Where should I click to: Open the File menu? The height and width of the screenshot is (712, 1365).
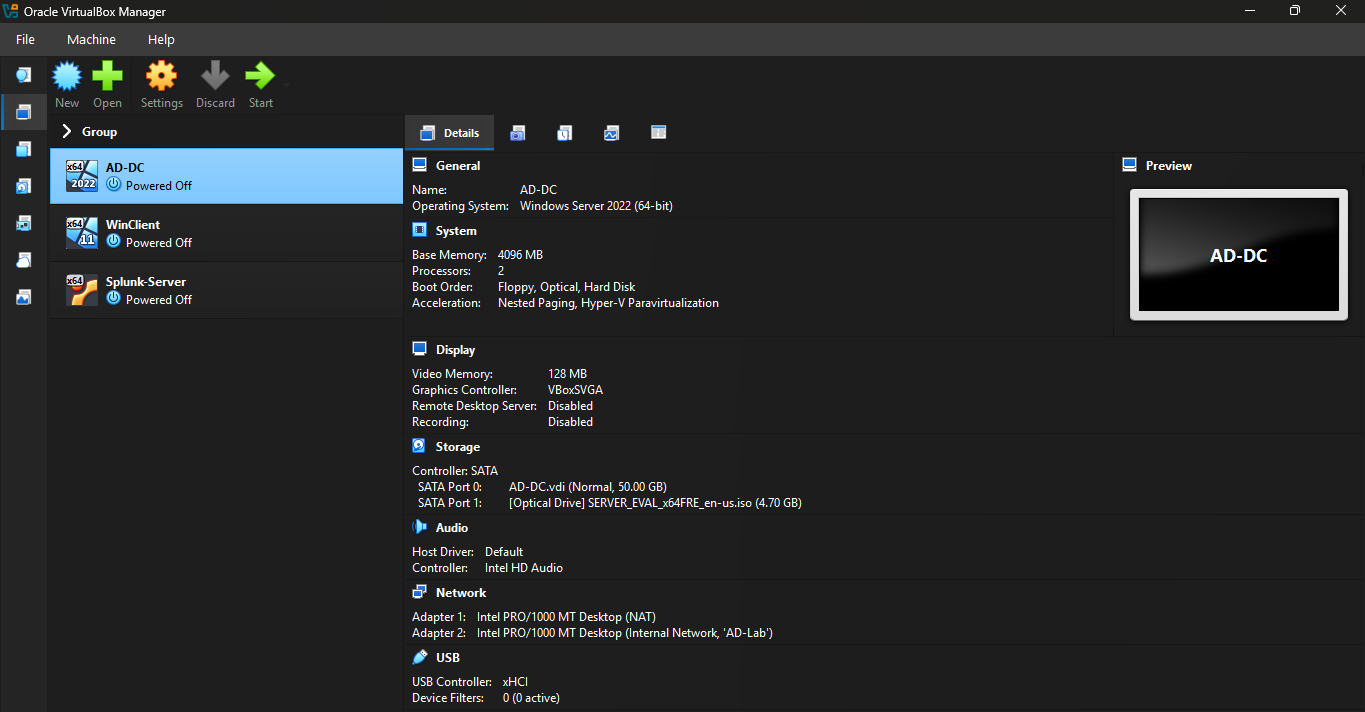coord(25,39)
